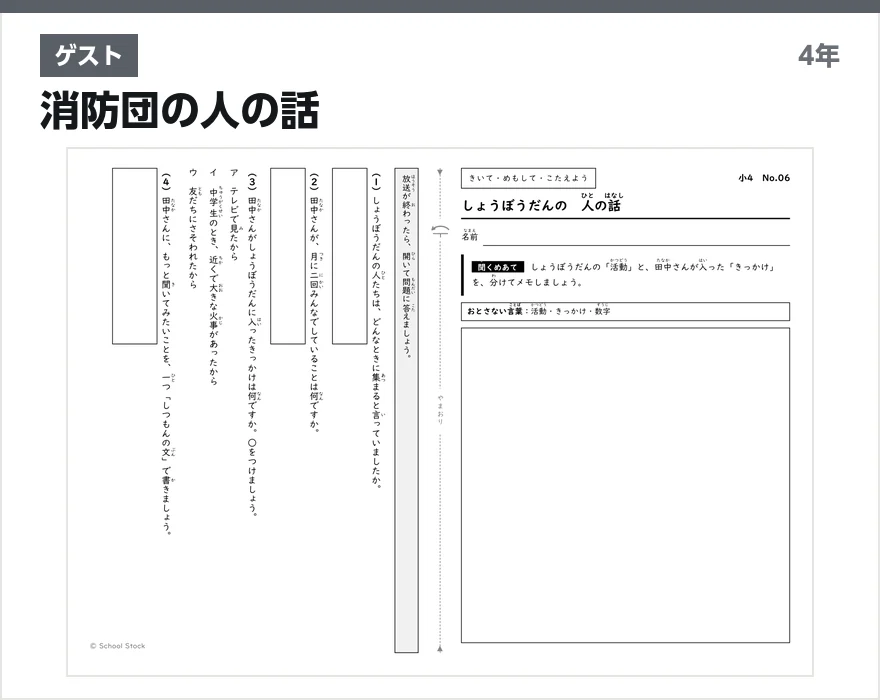Click the 小4 No.06 worksheet number
Image resolution: width=880 pixels, height=700 pixels.
[764, 178]
